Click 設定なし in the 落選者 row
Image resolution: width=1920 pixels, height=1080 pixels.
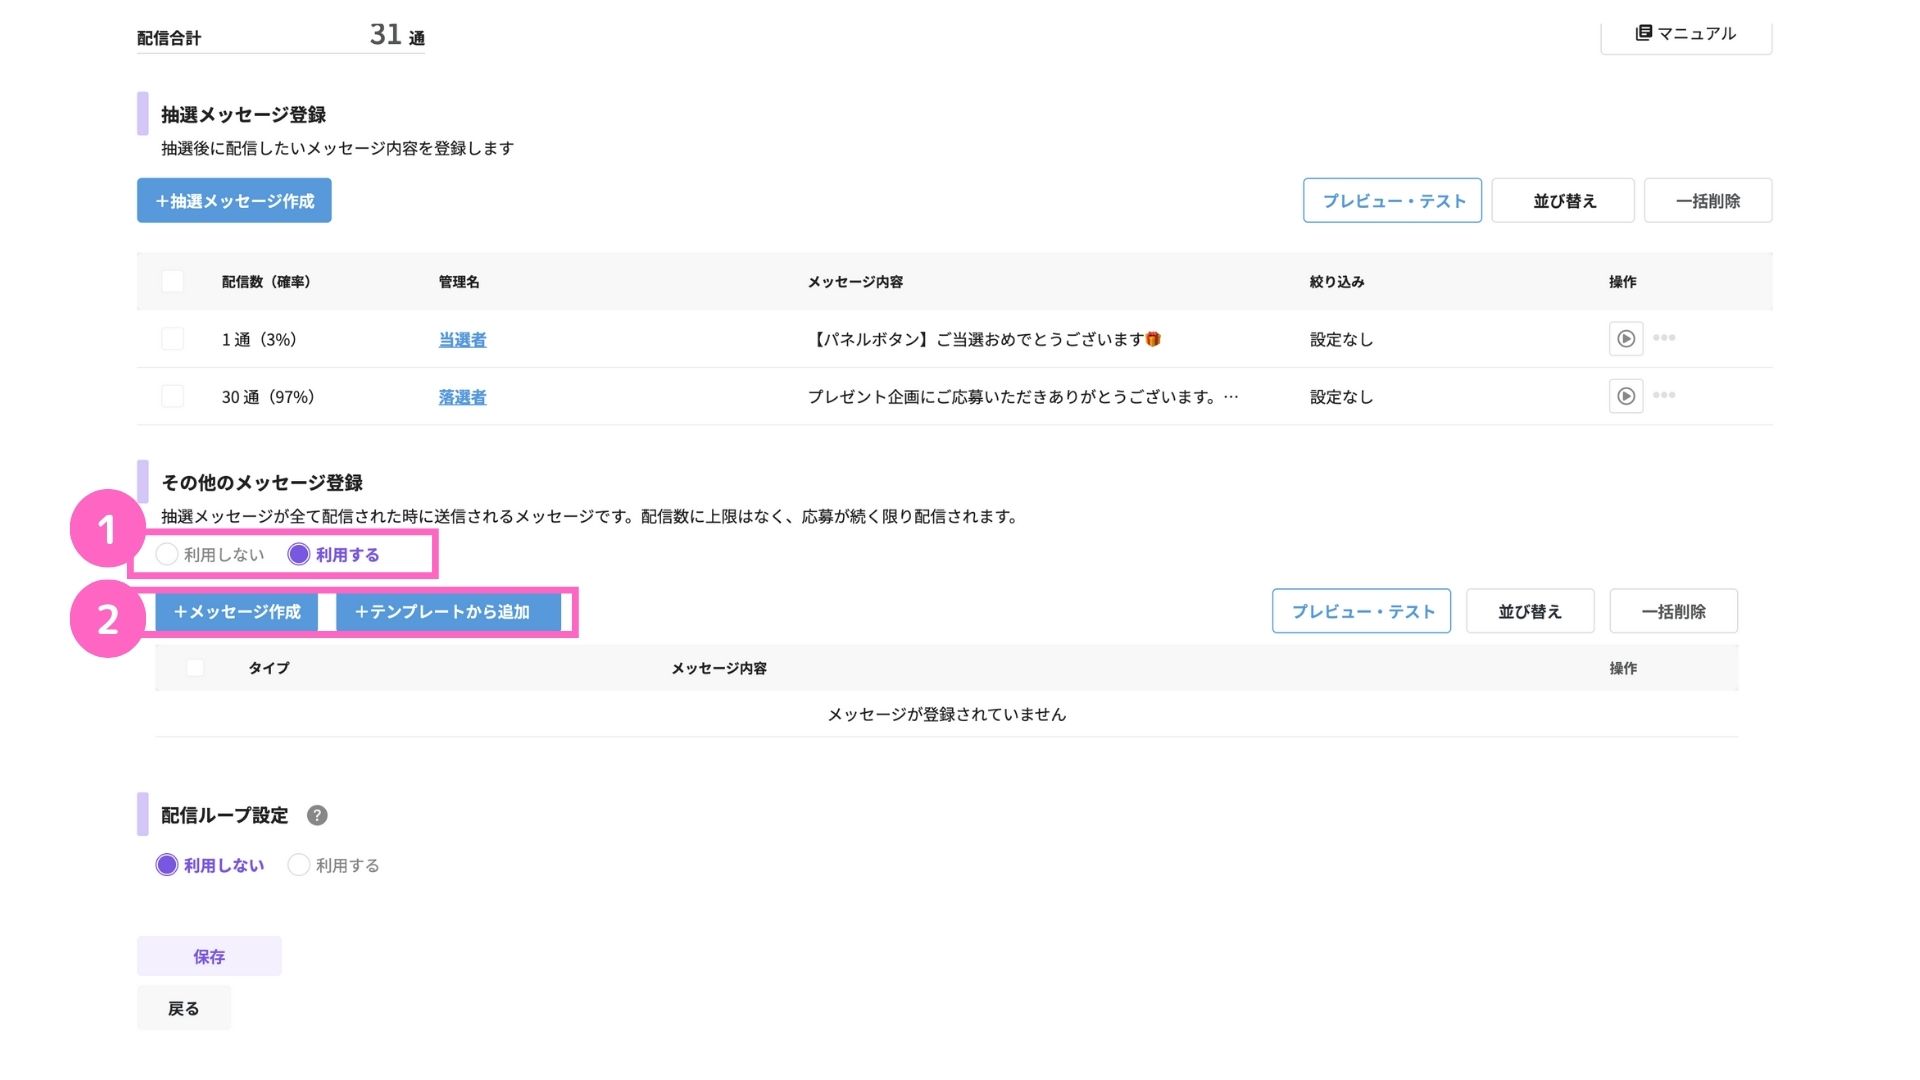click(1341, 397)
